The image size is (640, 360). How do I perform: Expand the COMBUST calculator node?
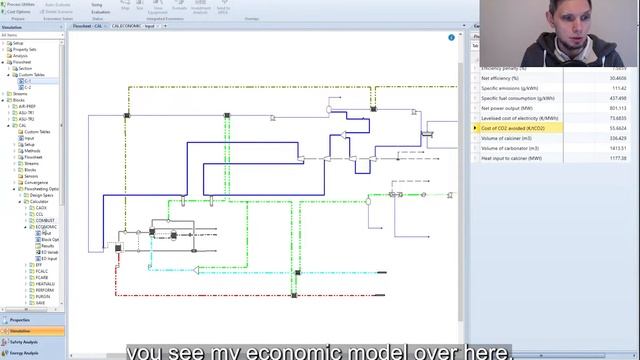(26, 220)
